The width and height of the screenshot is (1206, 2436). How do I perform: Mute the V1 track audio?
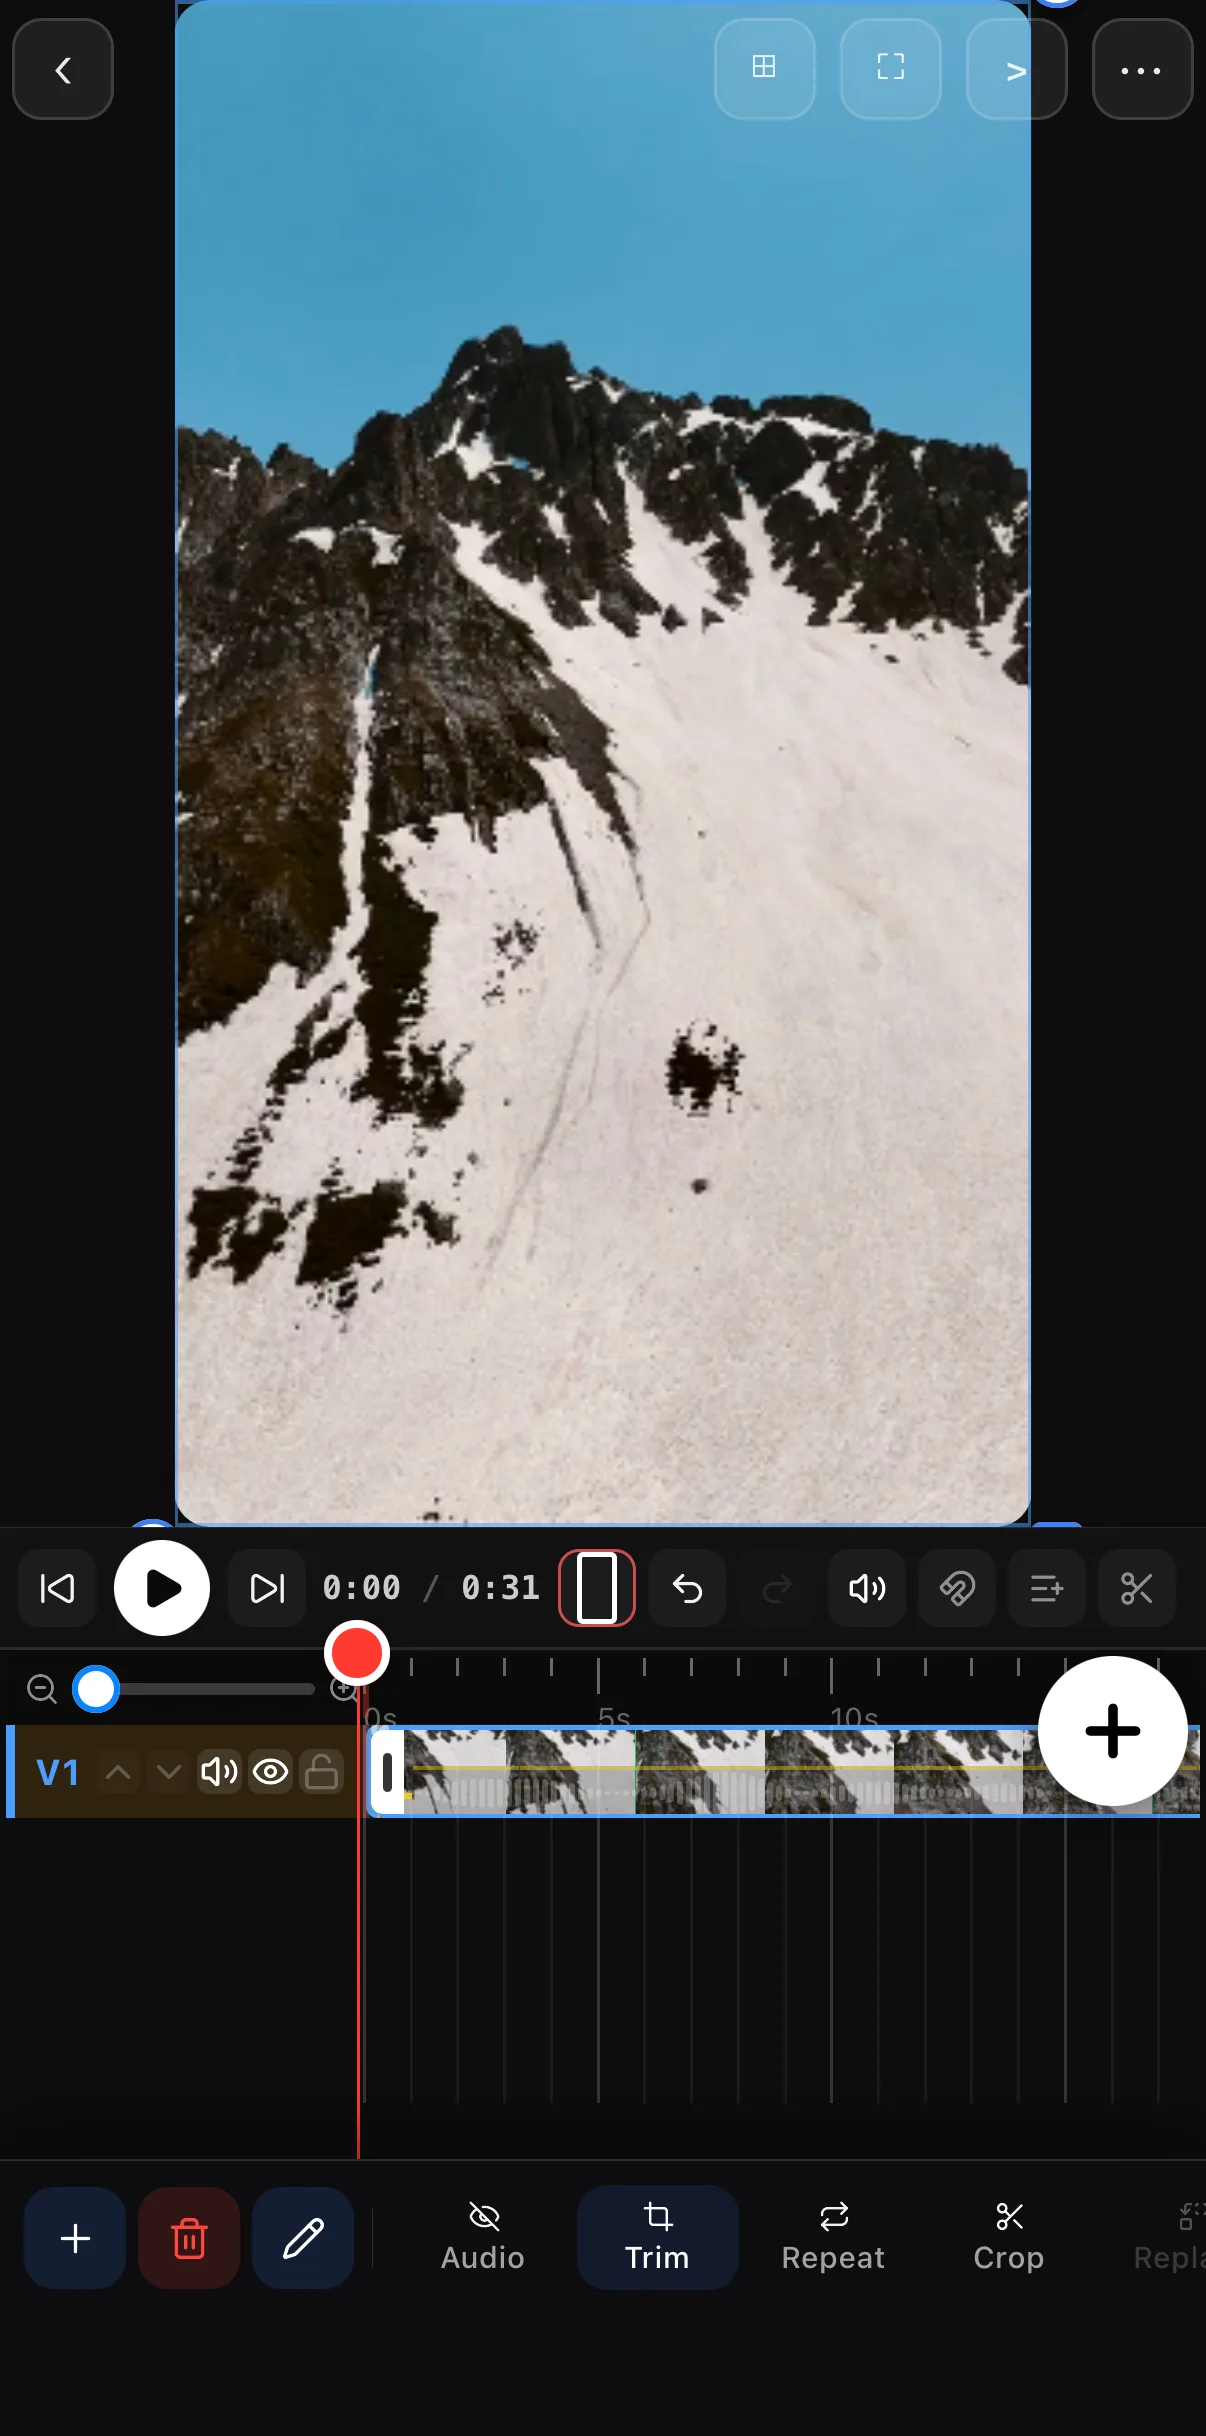point(219,1773)
